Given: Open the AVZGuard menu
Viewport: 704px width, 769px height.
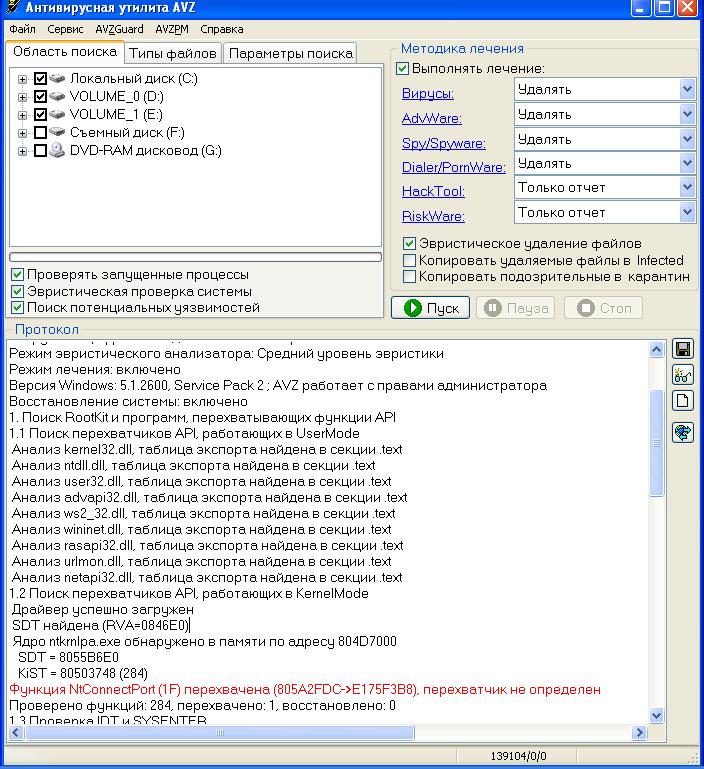Looking at the screenshot, I should (x=119, y=29).
